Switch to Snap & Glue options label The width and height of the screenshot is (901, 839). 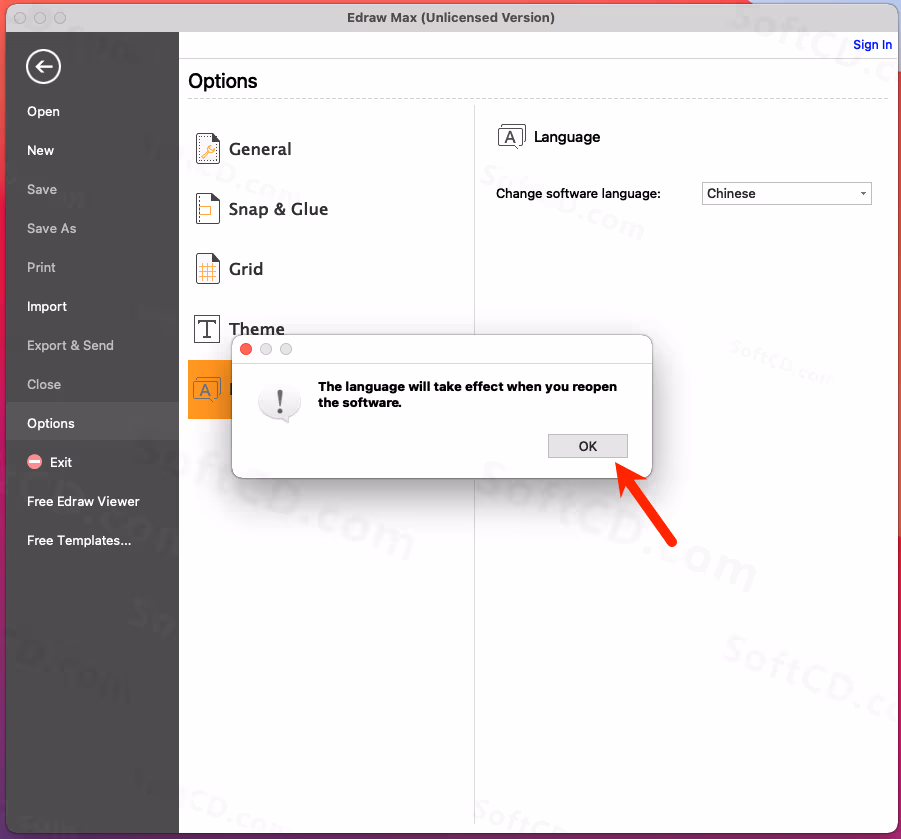[279, 209]
